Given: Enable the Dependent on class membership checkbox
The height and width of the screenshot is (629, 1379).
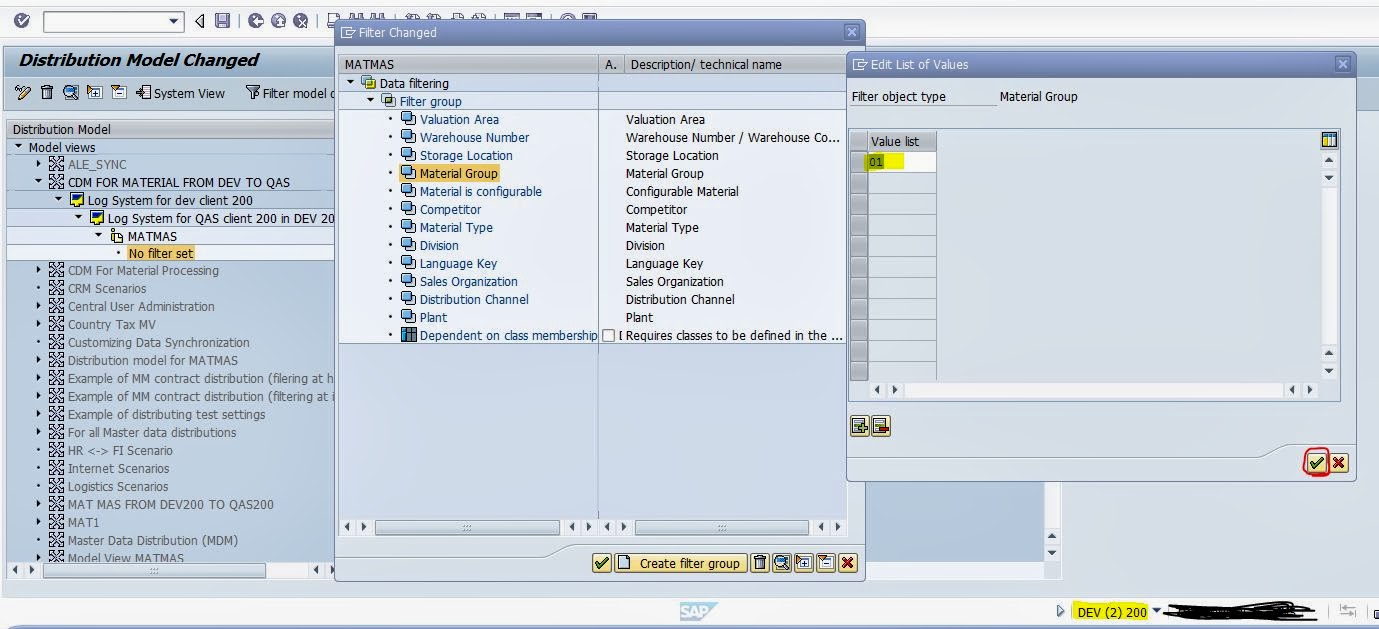Looking at the screenshot, I should tap(608, 336).
